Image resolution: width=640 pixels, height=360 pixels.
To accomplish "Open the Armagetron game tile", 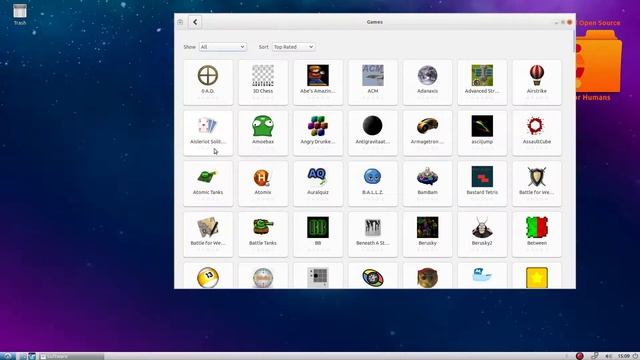I will coord(427,133).
